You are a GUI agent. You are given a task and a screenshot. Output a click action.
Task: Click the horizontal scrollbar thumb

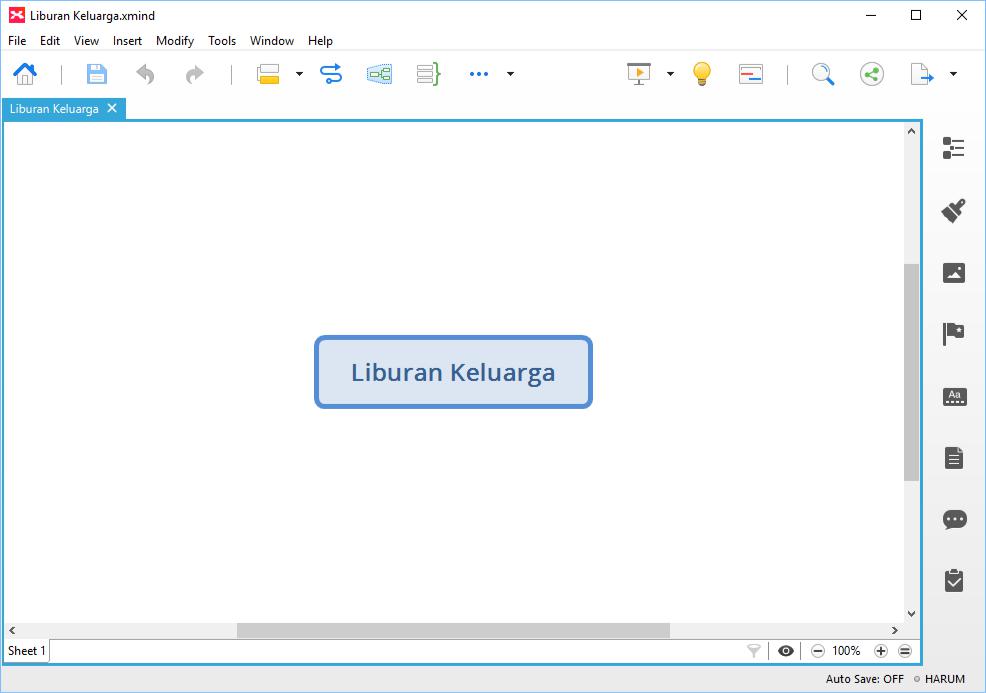coord(453,630)
